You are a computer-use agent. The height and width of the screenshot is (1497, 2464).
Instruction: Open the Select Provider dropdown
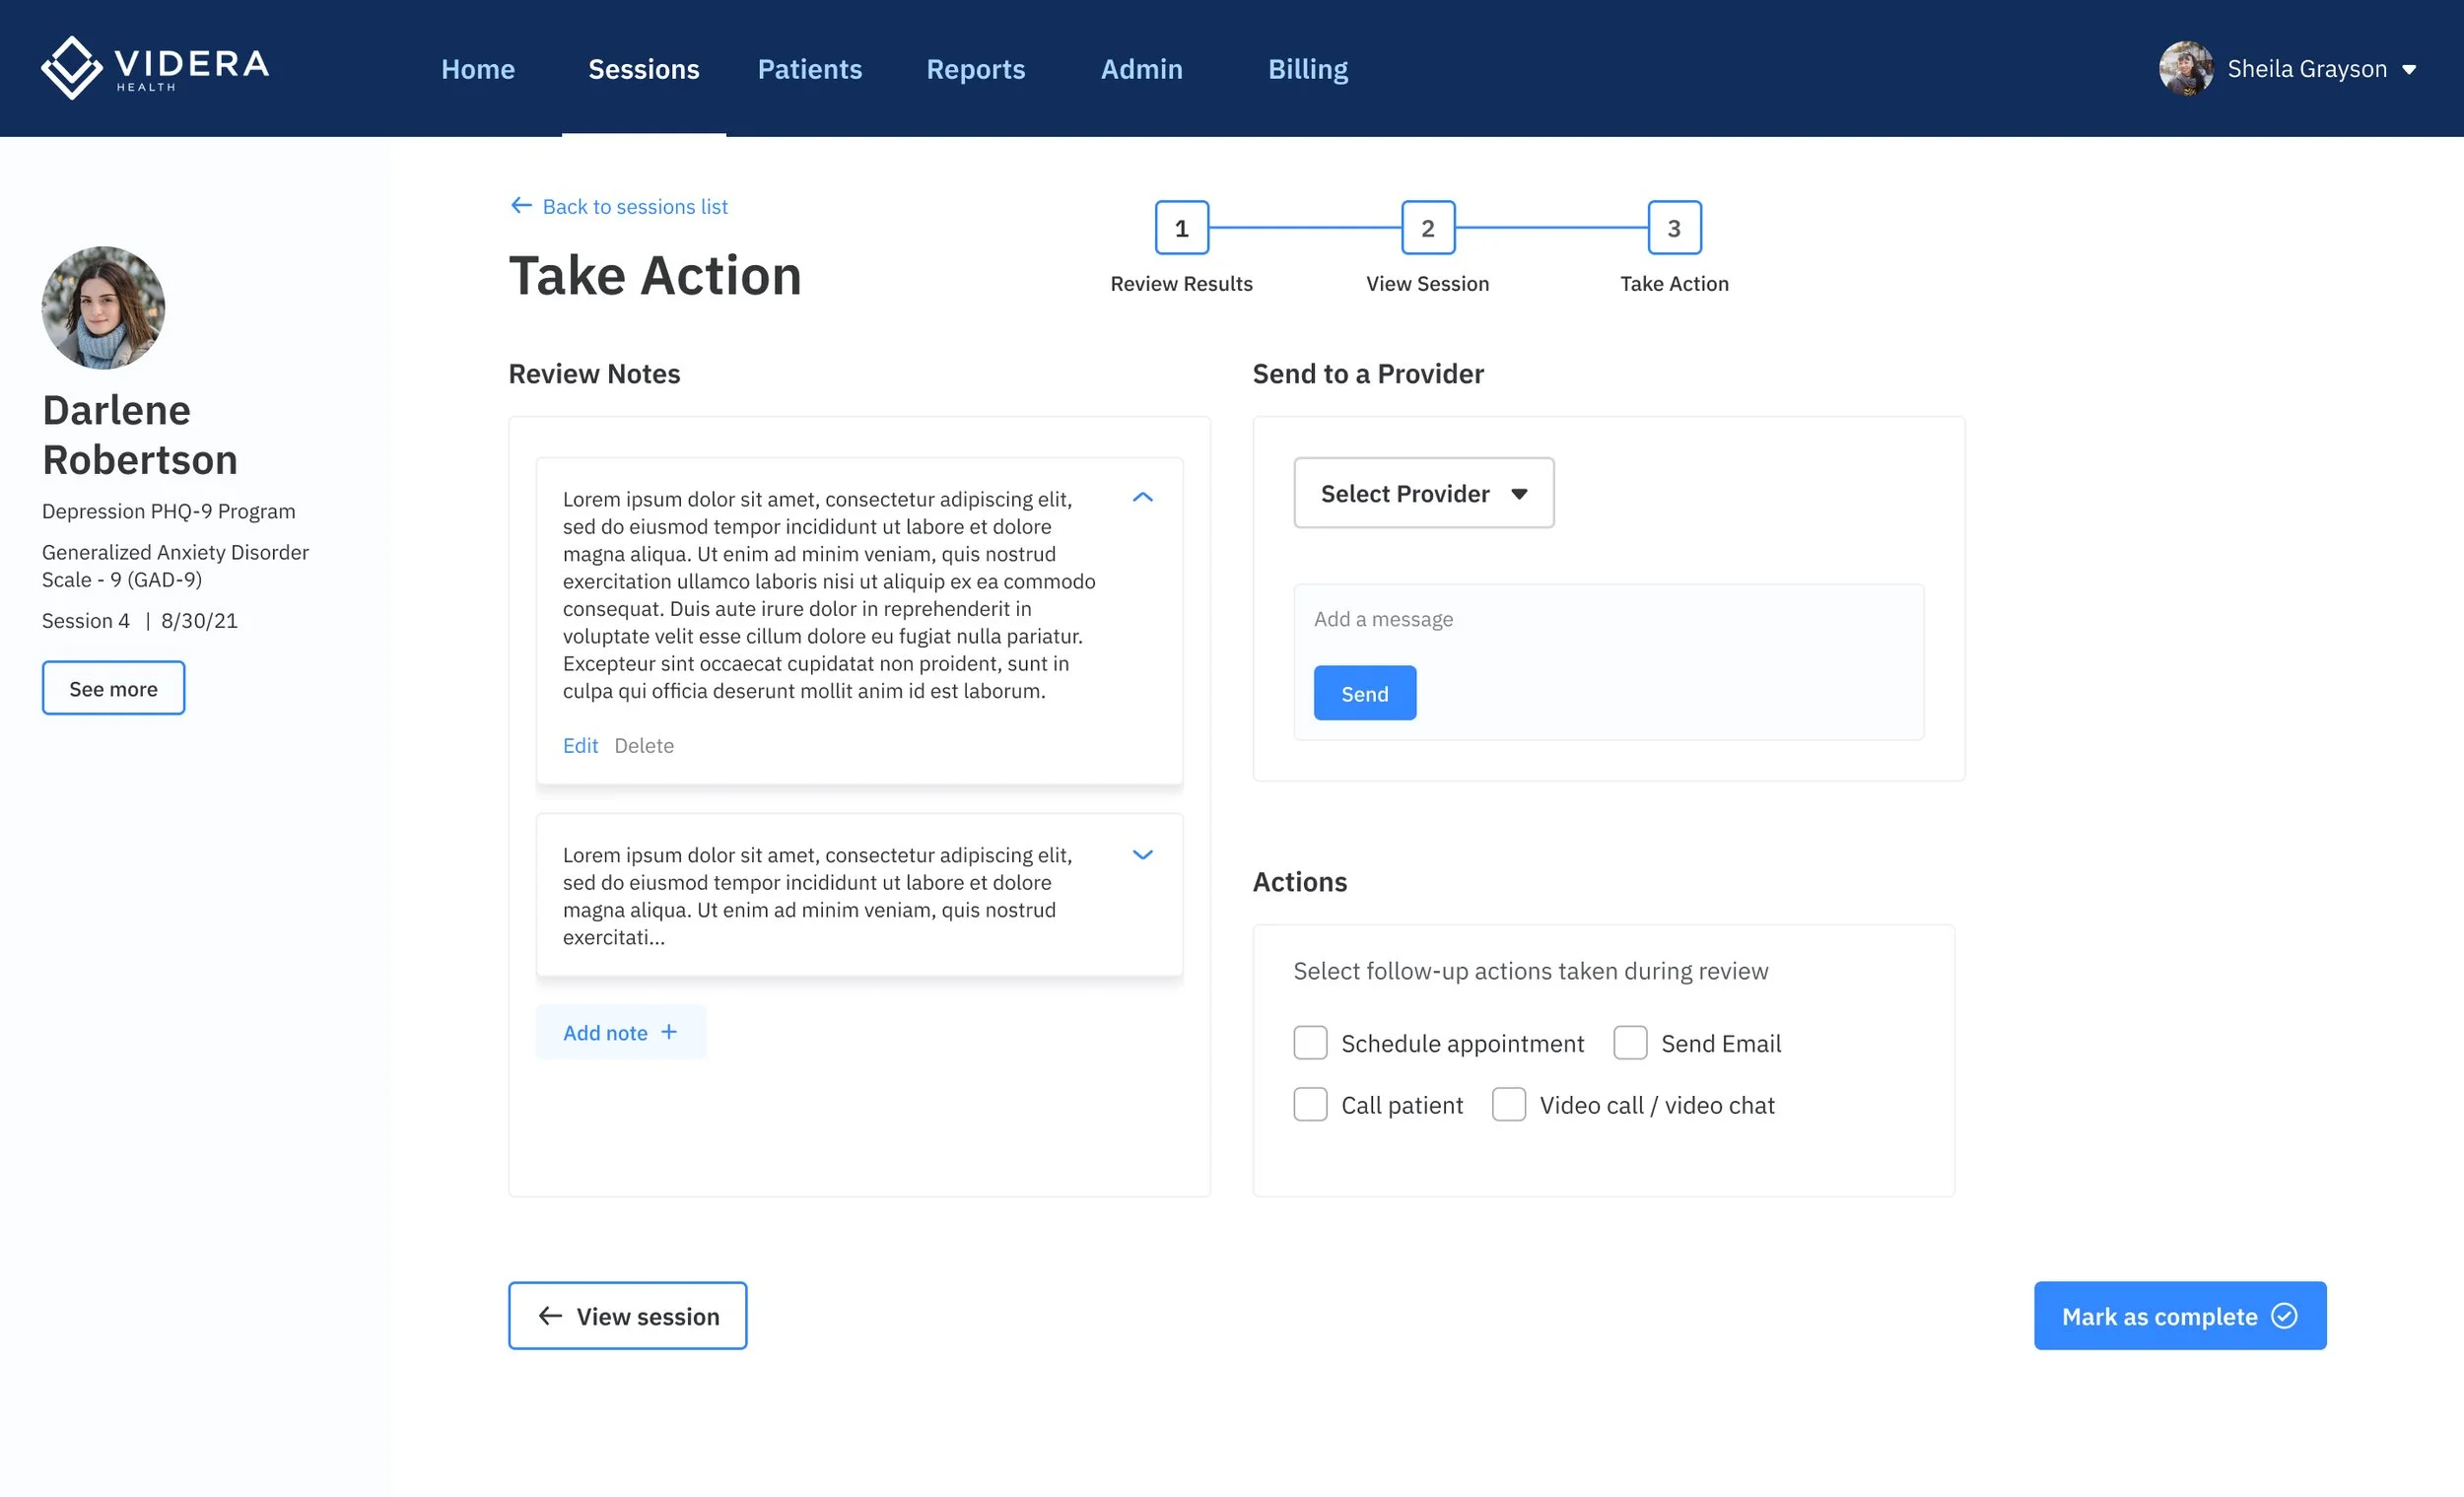(1423, 493)
